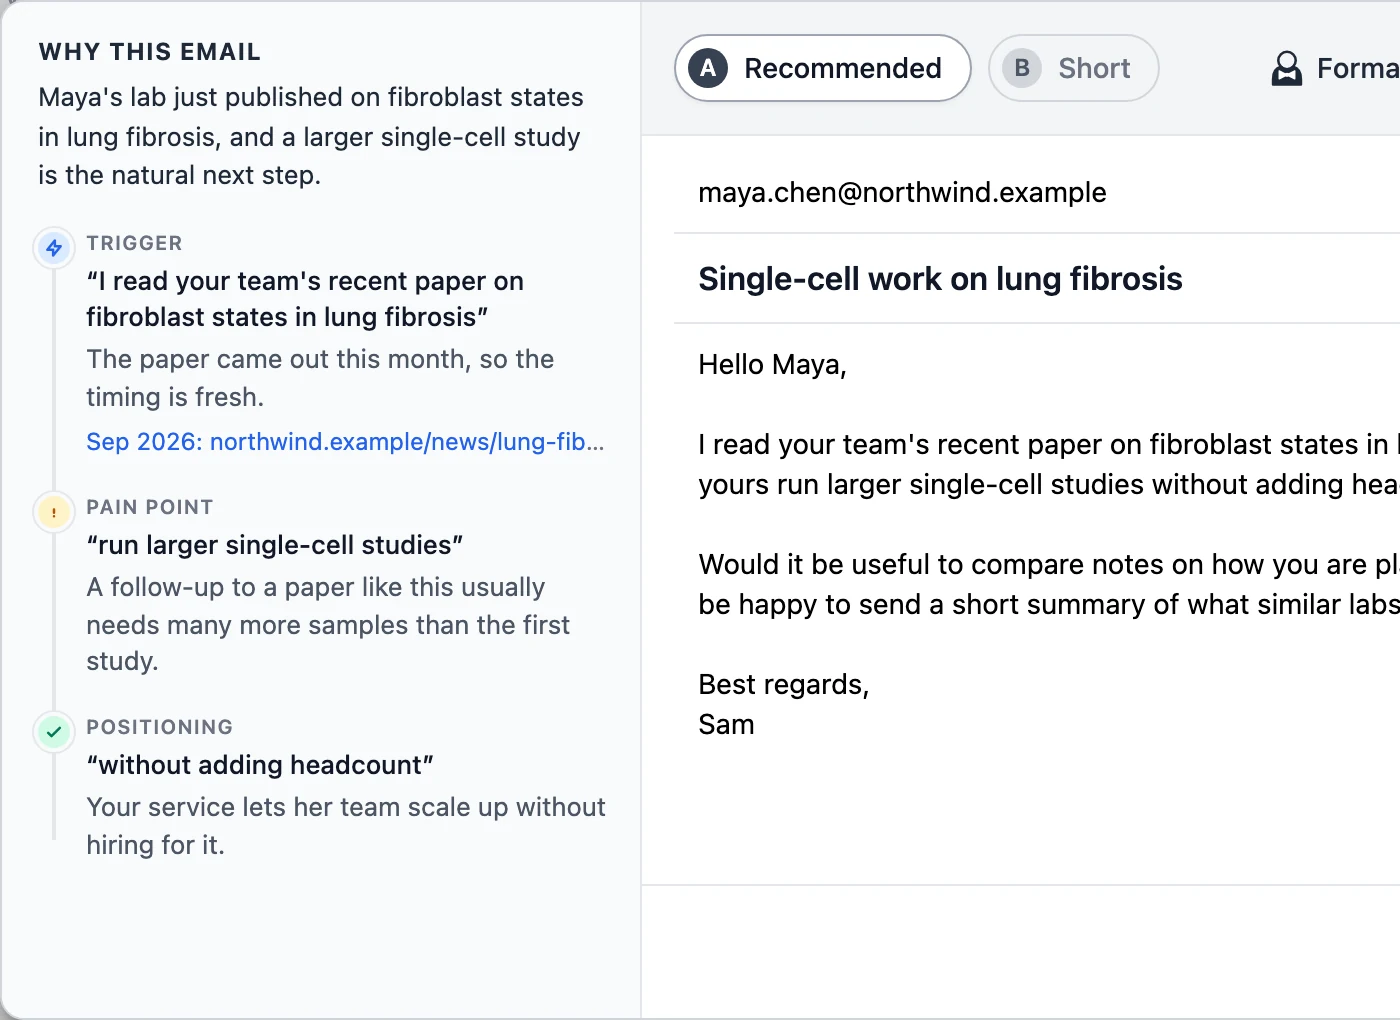
Task: Click the "WHY THIS EMAIL" heading
Action: point(150,52)
